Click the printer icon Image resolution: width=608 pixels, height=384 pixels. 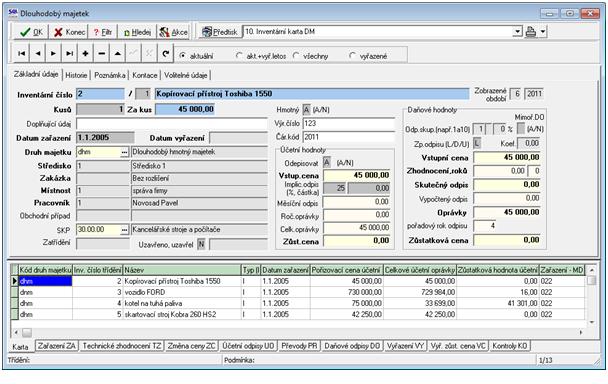pyautogui.click(x=530, y=32)
